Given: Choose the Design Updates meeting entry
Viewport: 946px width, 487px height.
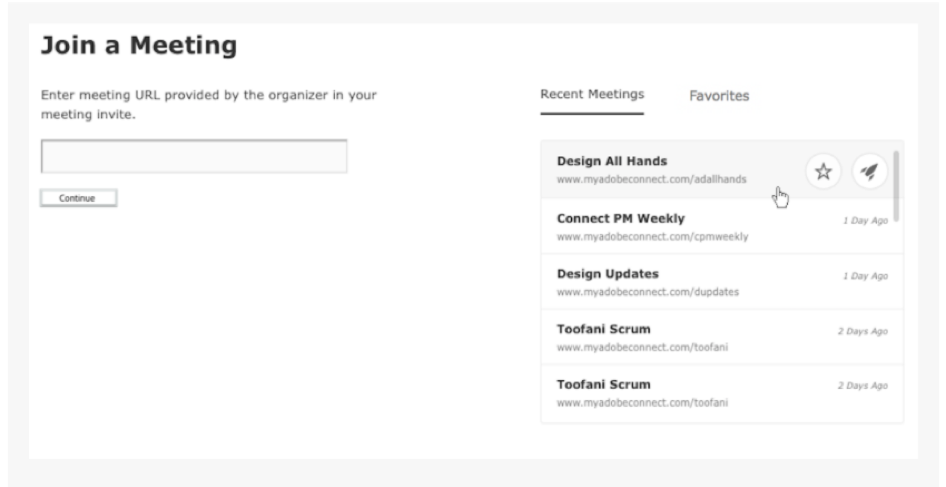Looking at the screenshot, I should pyautogui.click(x=722, y=281).
